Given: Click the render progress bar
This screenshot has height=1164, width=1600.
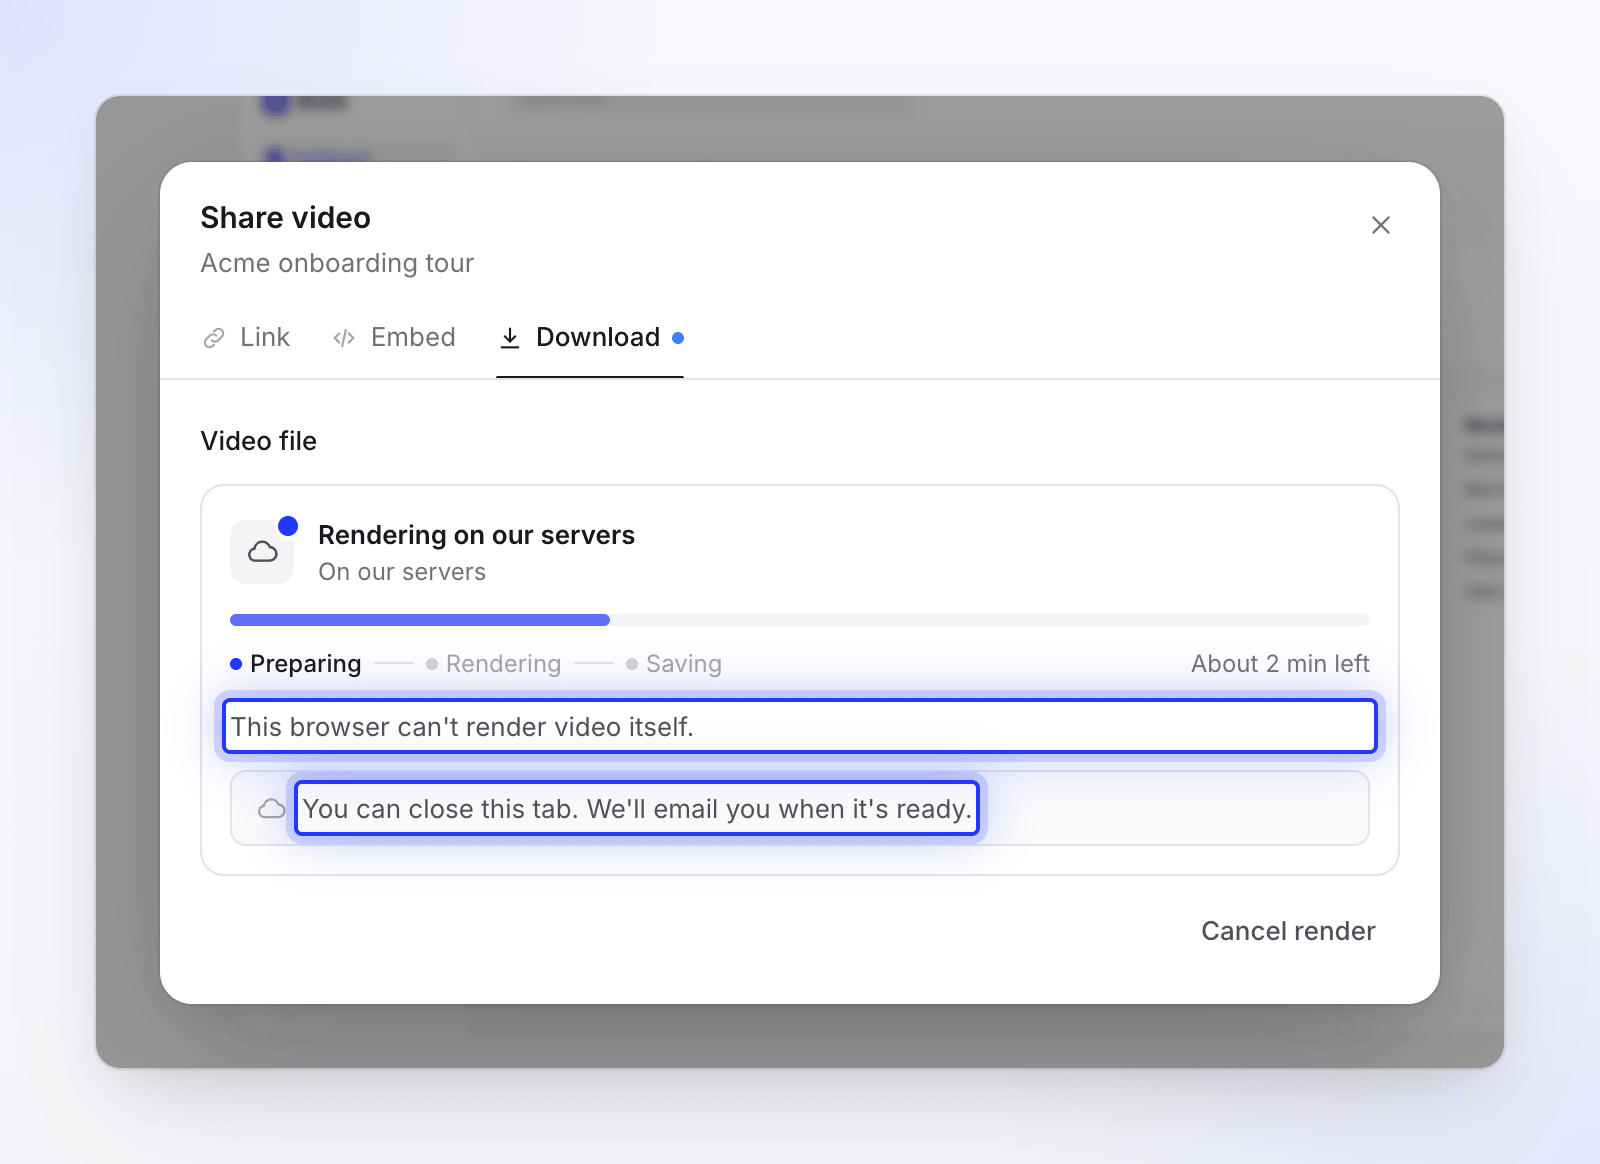Looking at the screenshot, I should tap(800, 620).
